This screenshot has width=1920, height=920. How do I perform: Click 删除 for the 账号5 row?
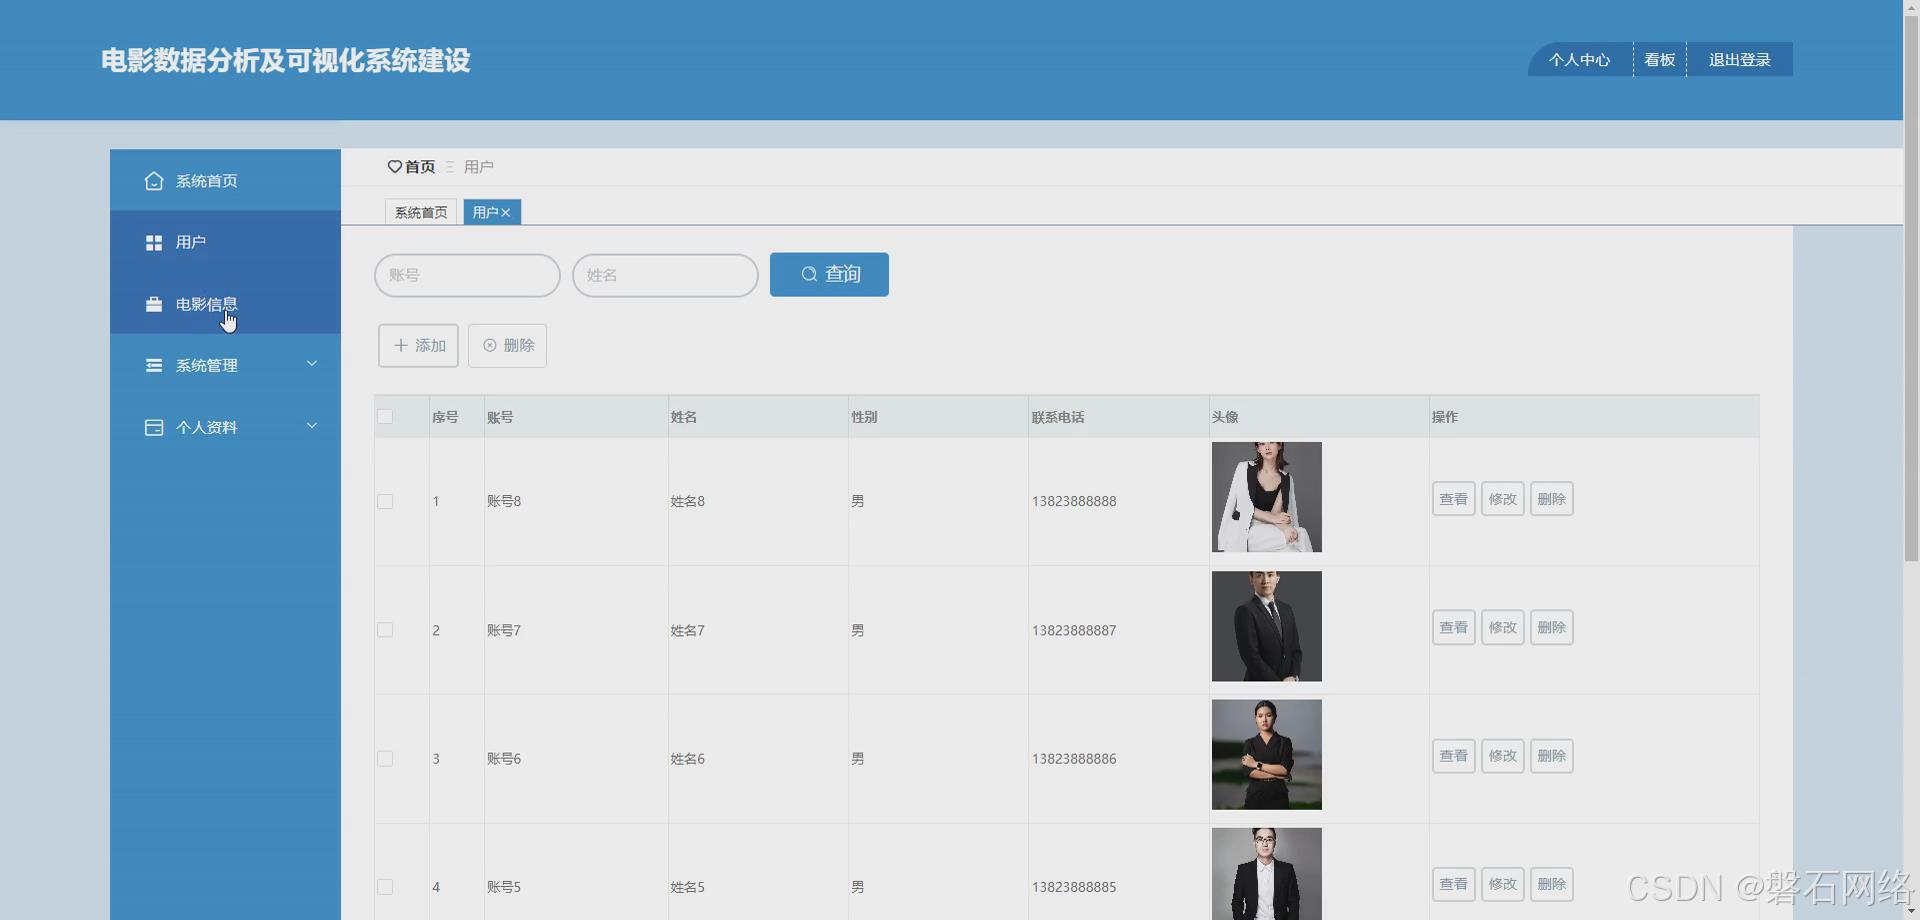1551,884
